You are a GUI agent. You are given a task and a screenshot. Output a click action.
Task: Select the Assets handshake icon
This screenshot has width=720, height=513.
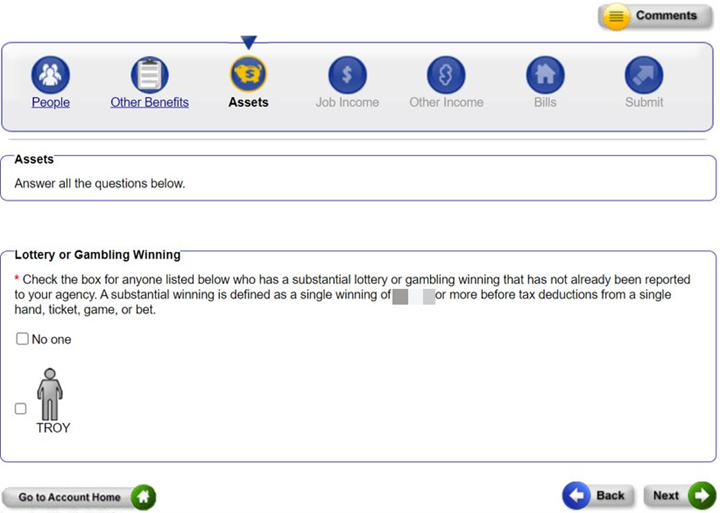(248, 74)
